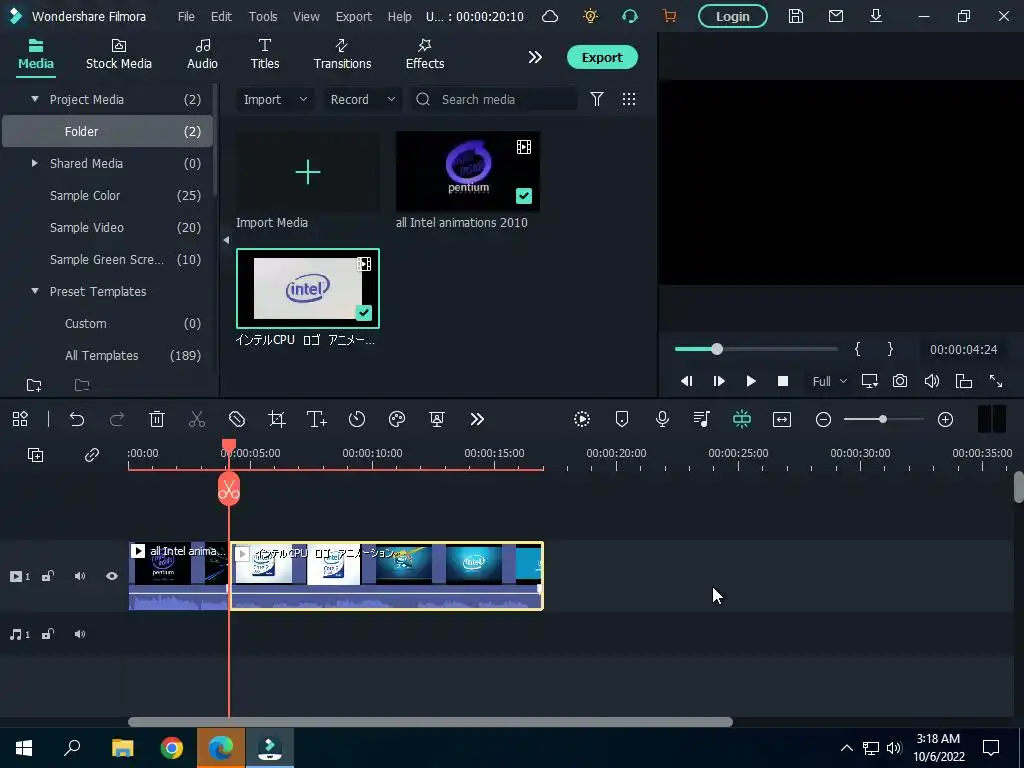Undo the last edit

click(77, 419)
